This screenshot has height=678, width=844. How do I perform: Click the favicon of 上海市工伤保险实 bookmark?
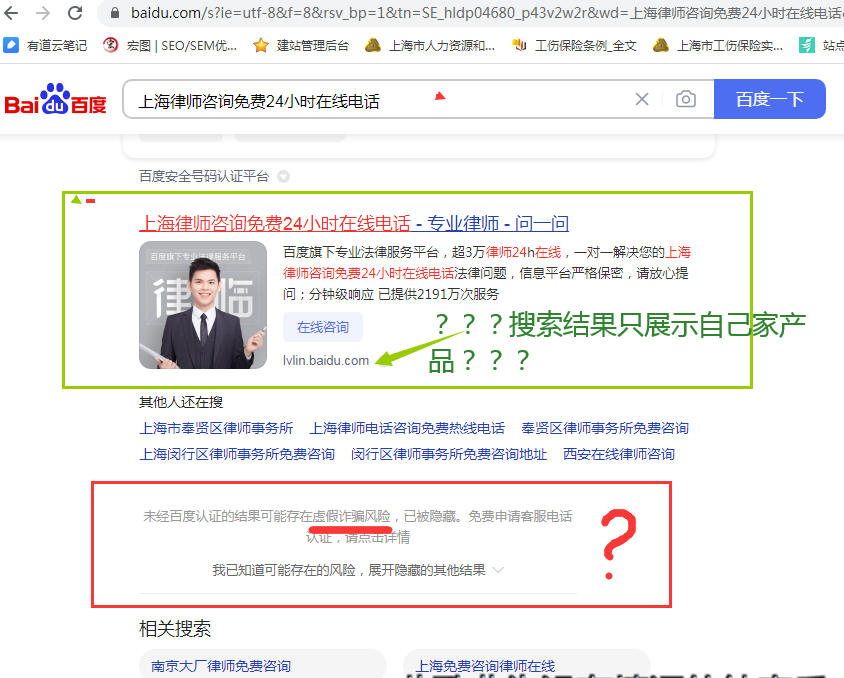[x=660, y=45]
